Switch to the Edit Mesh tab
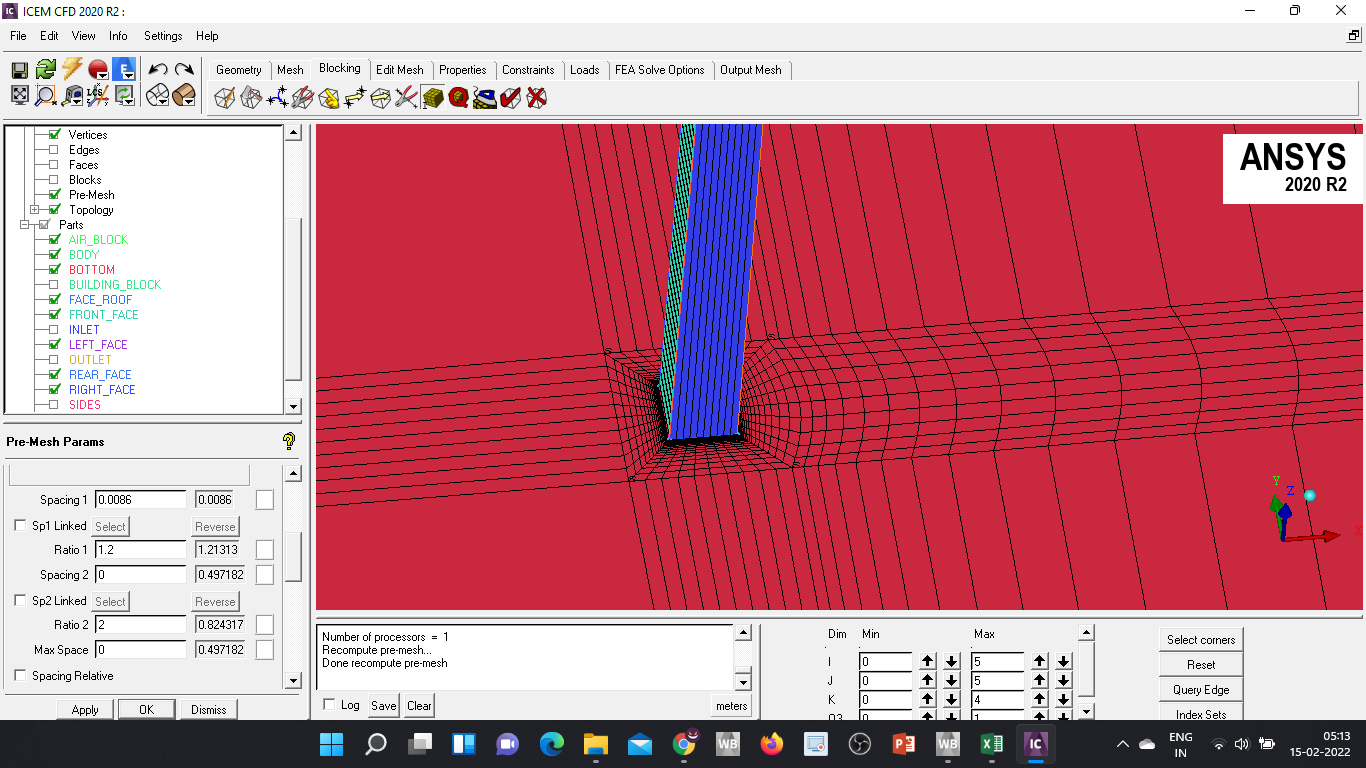Viewport: 1366px width, 768px height. (400, 70)
